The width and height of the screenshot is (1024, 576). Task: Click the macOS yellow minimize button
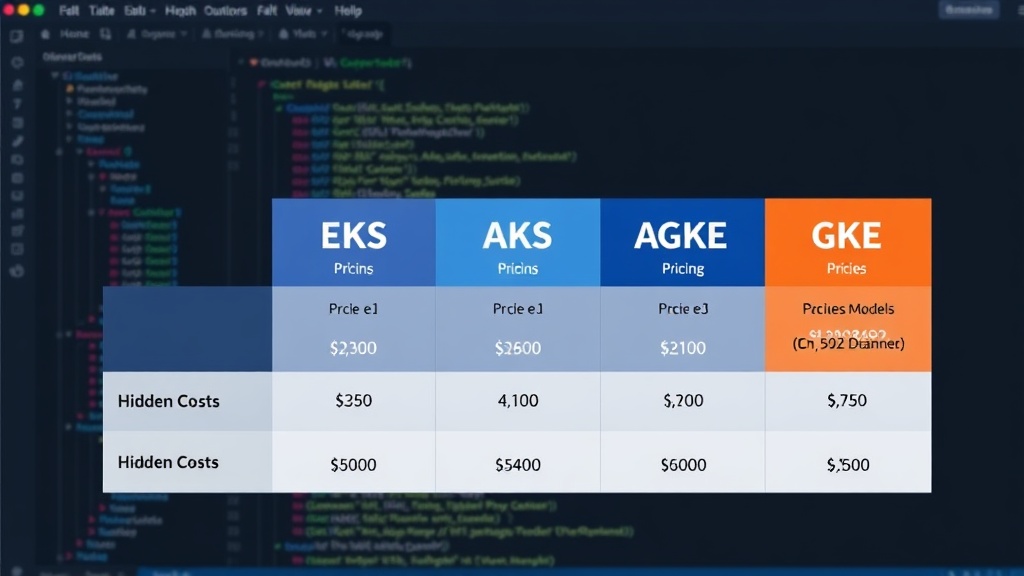(24, 10)
